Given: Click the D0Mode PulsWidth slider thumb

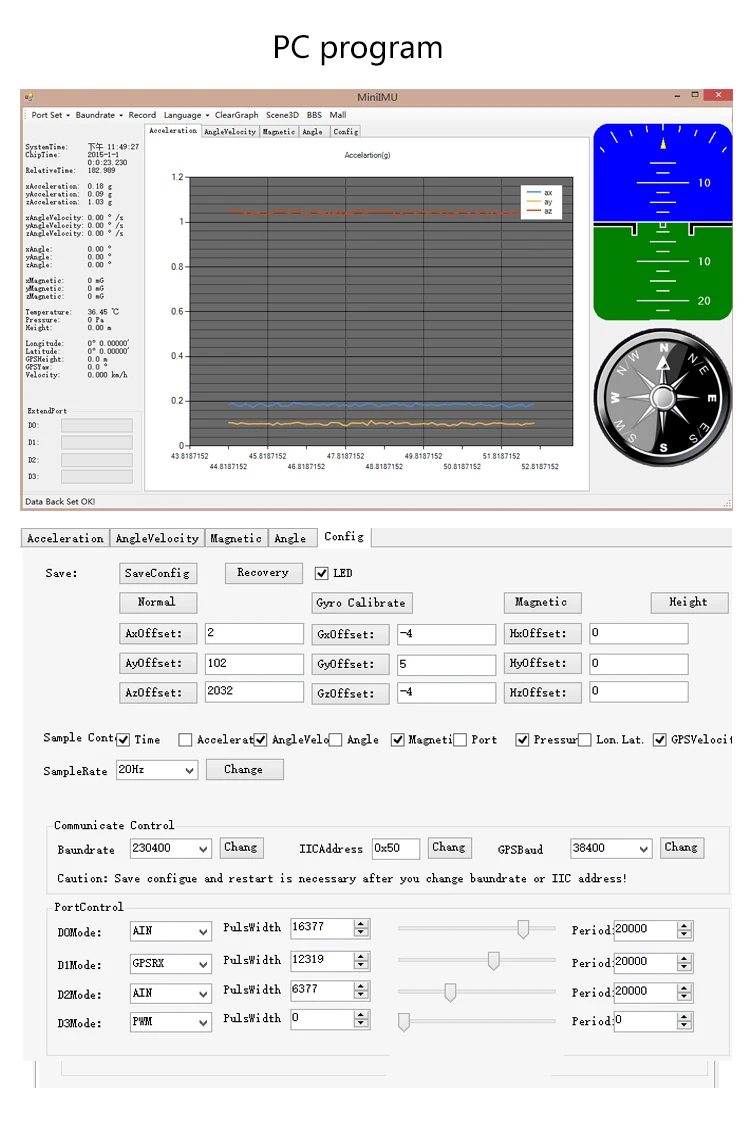Looking at the screenshot, I should 523,929.
